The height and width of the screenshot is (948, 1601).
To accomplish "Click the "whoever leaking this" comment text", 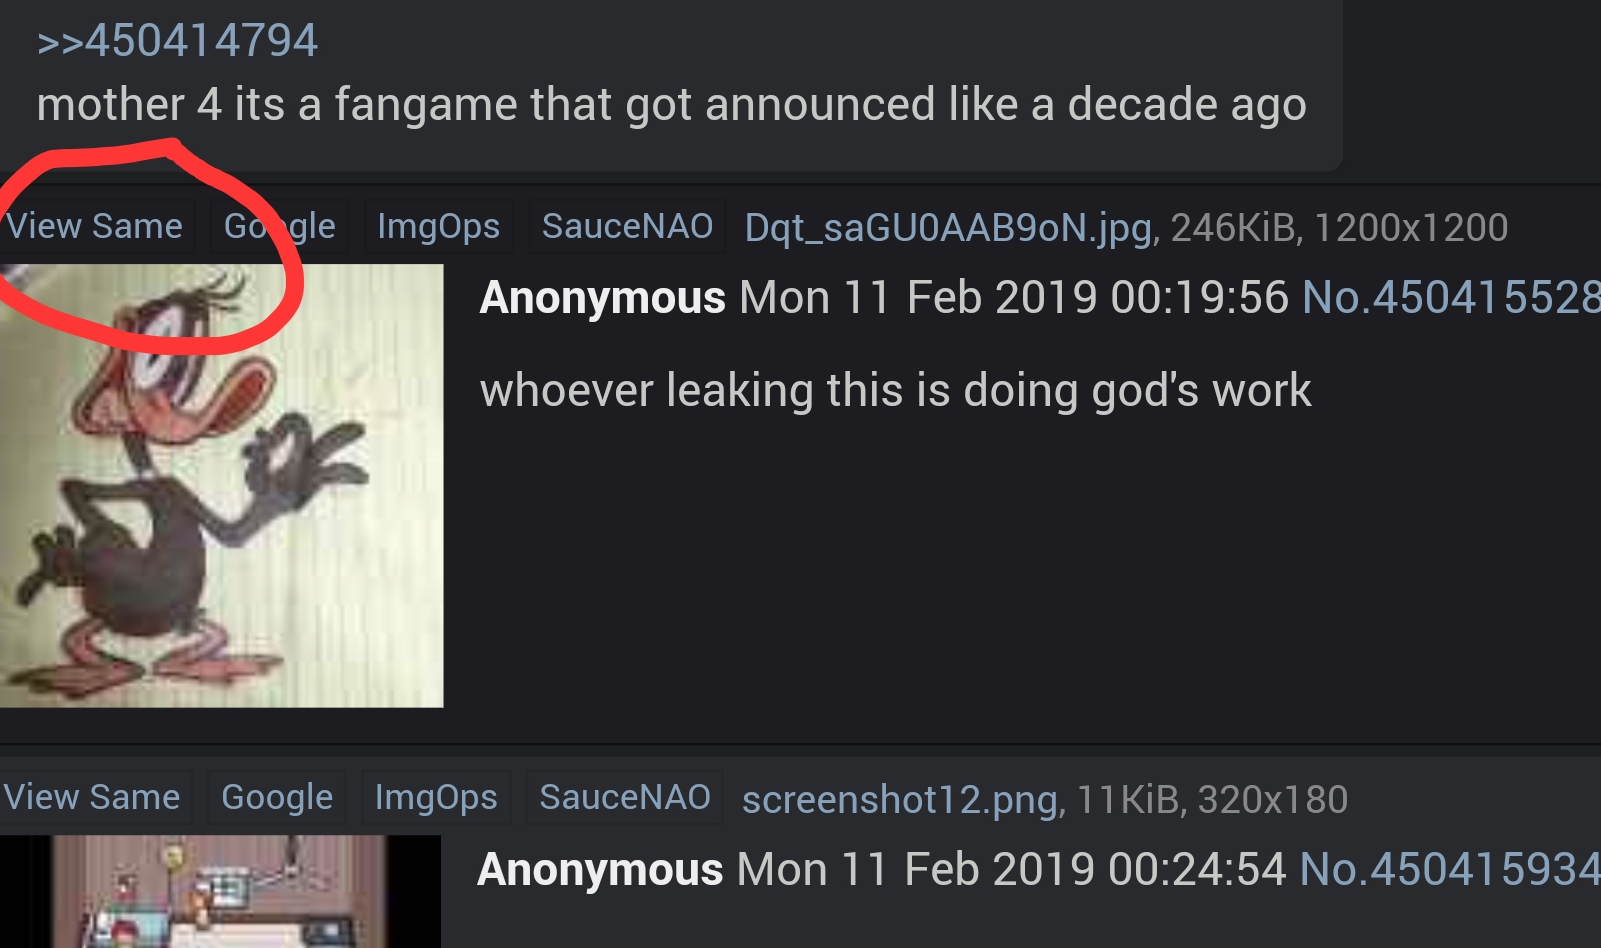I will pyautogui.click(x=895, y=390).
